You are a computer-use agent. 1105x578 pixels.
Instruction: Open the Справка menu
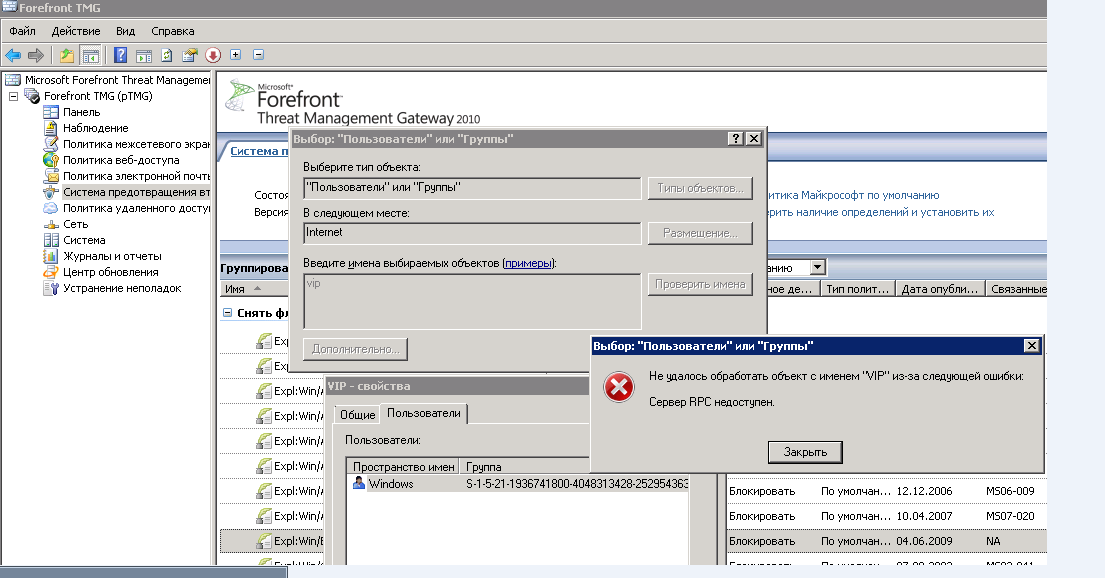(x=173, y=31)
